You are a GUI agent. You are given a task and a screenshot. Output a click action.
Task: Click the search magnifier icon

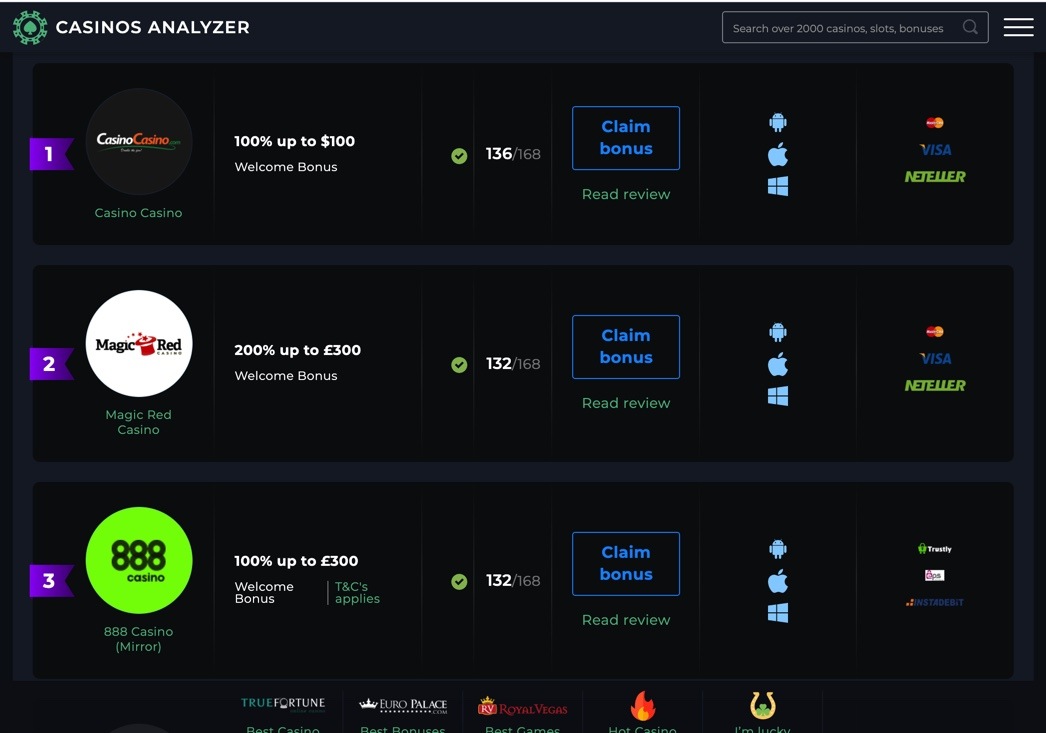pyautogui.click(x=970, y=27)
